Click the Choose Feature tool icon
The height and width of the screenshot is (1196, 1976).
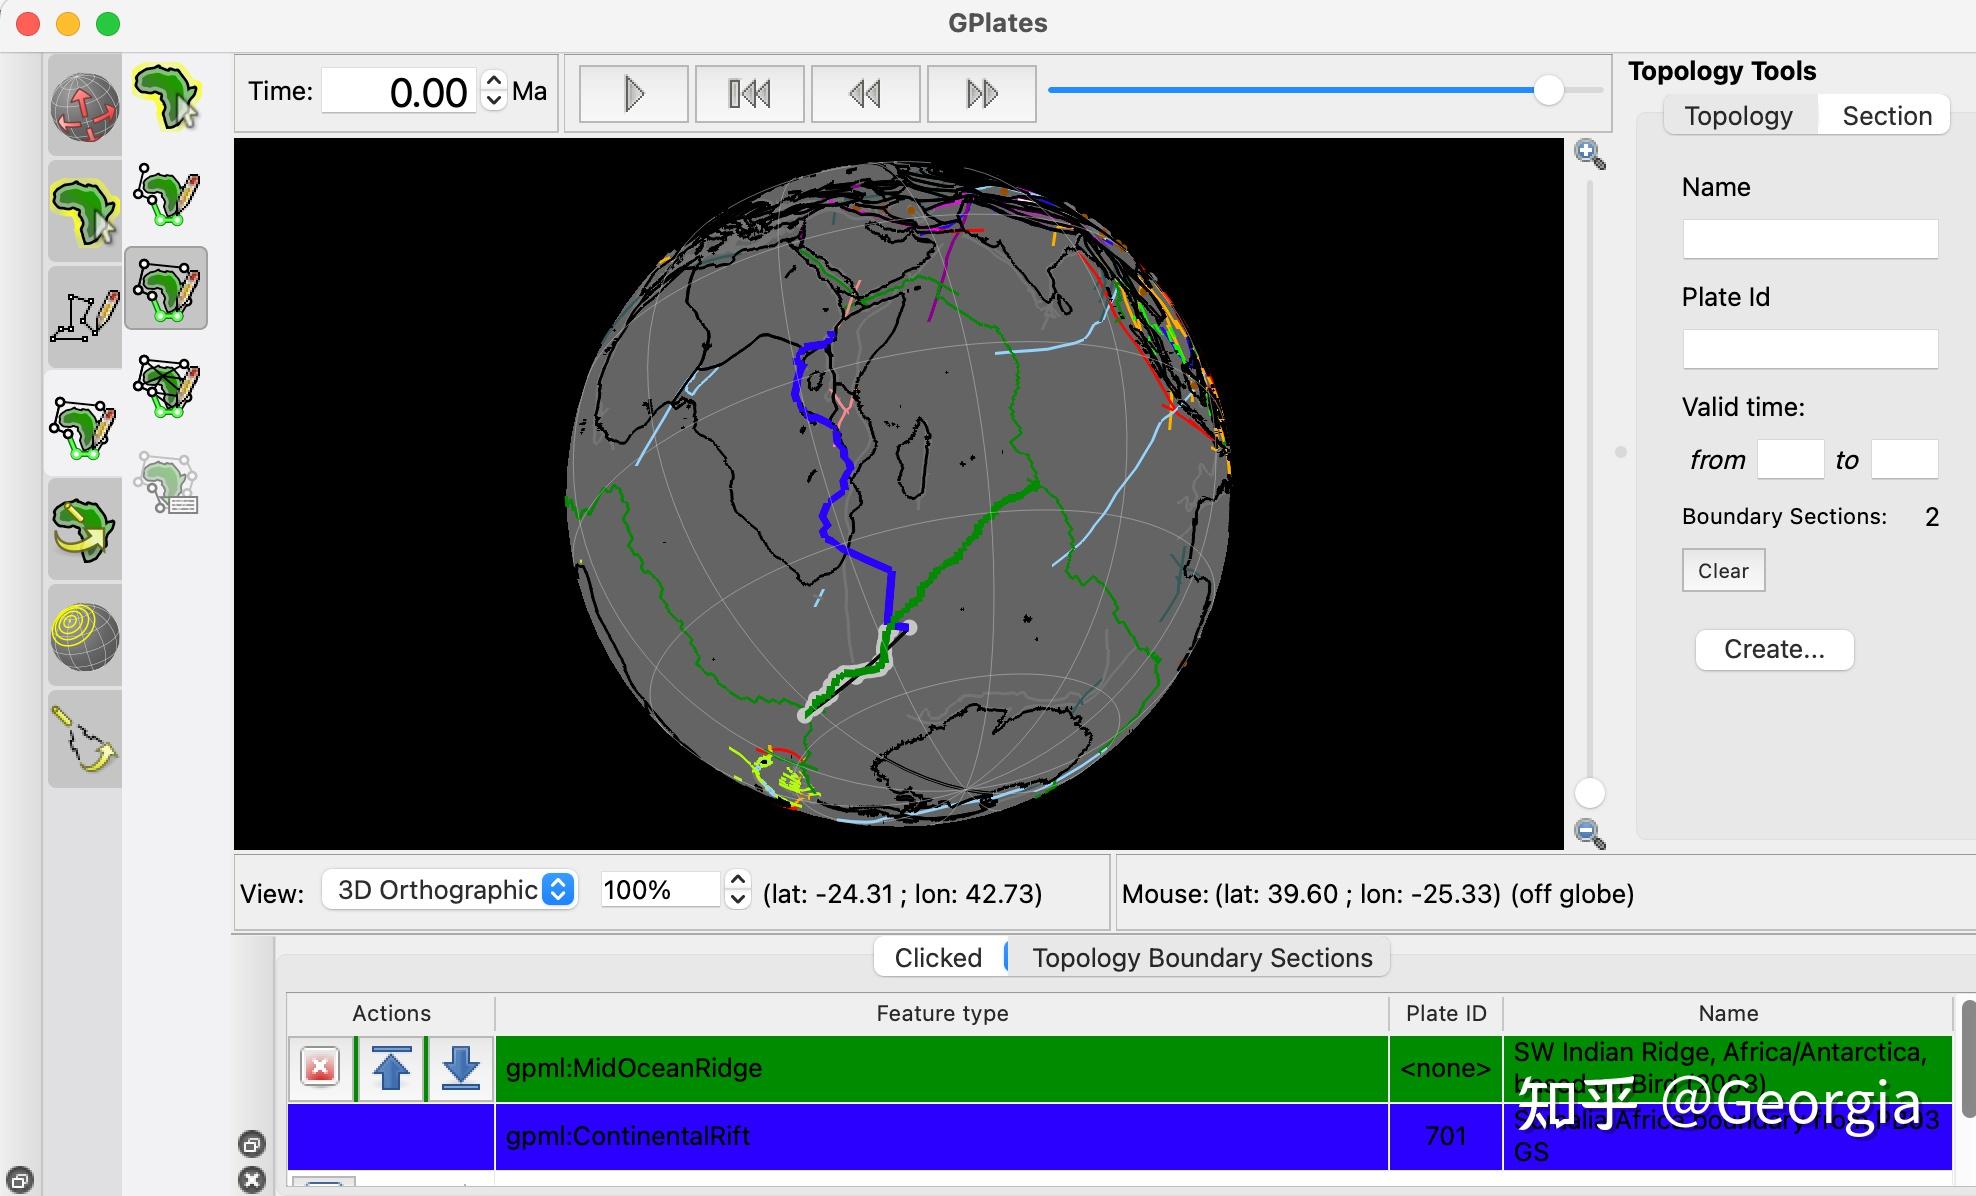(x=85, y=212)
